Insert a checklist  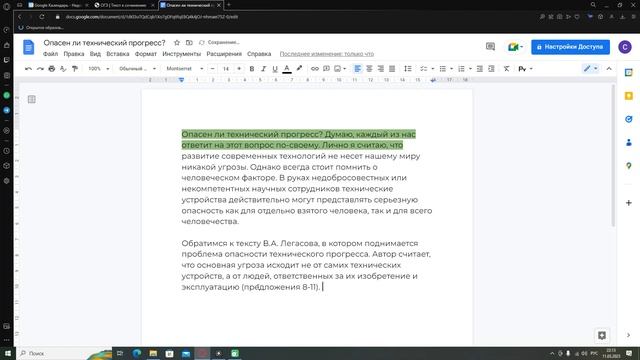(x=424, y=69)
